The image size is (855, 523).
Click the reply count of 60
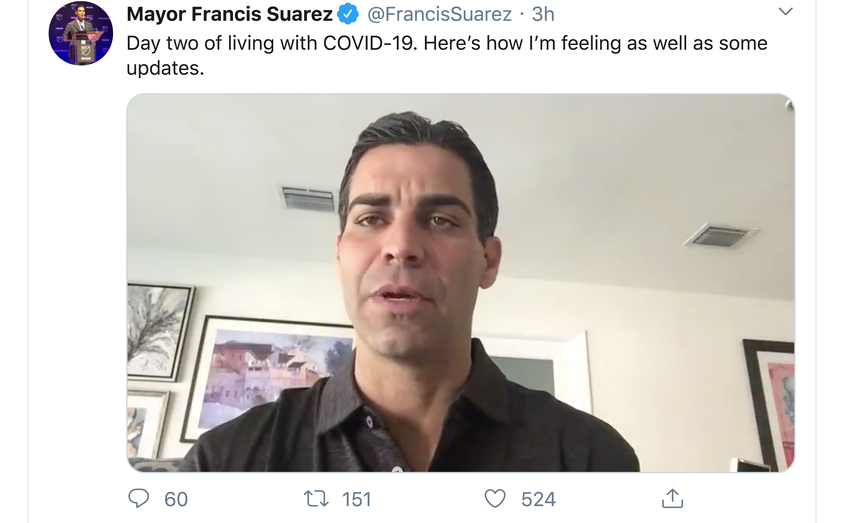(x=176, y=499)
